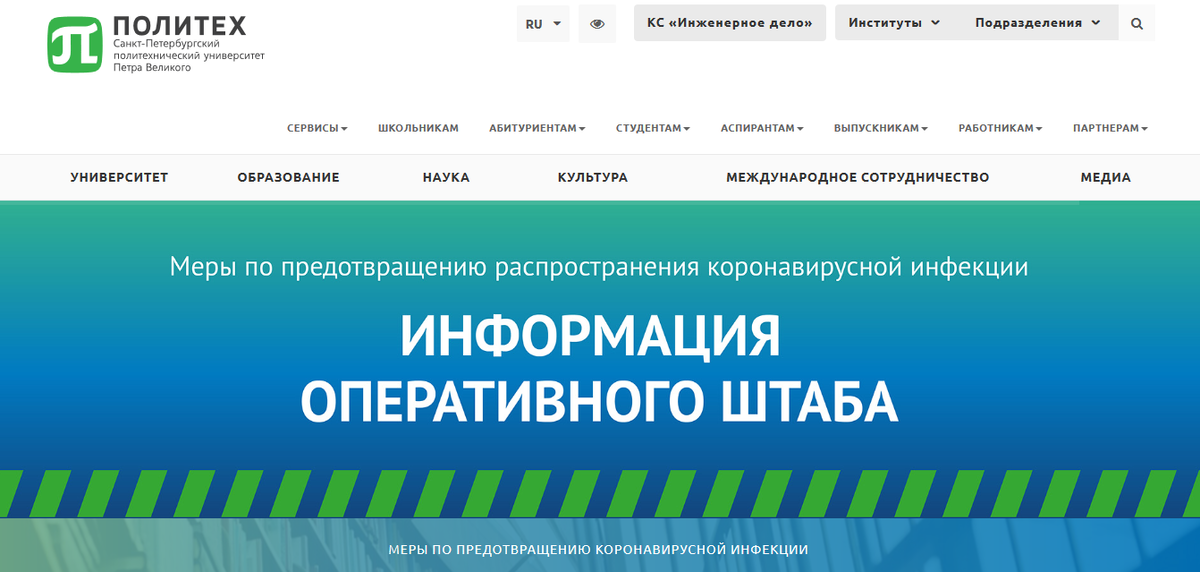Click banner subtitle about коронавирусной инфекции

[x=599, y=267]
